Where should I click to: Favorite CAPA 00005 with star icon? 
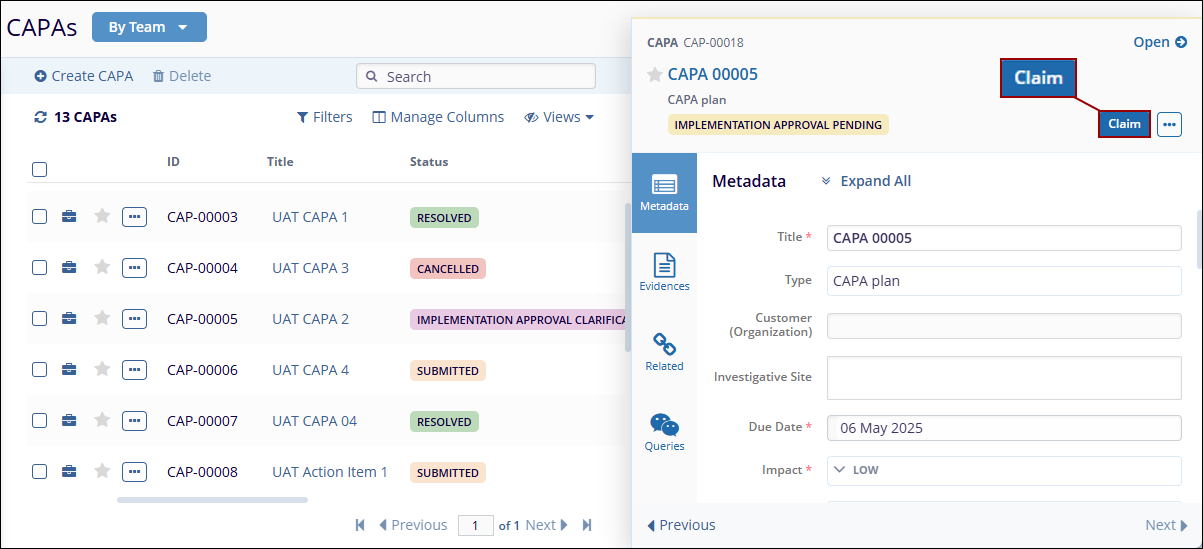pyautogui.click(x=655, y=75)
